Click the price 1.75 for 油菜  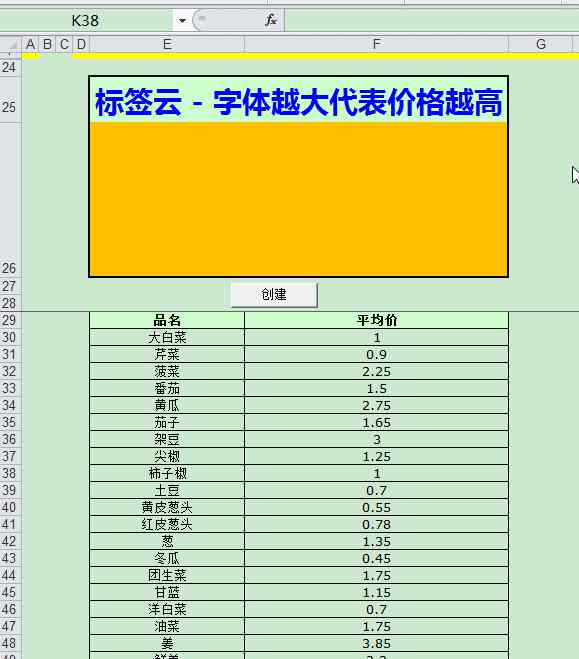(376, 627)
